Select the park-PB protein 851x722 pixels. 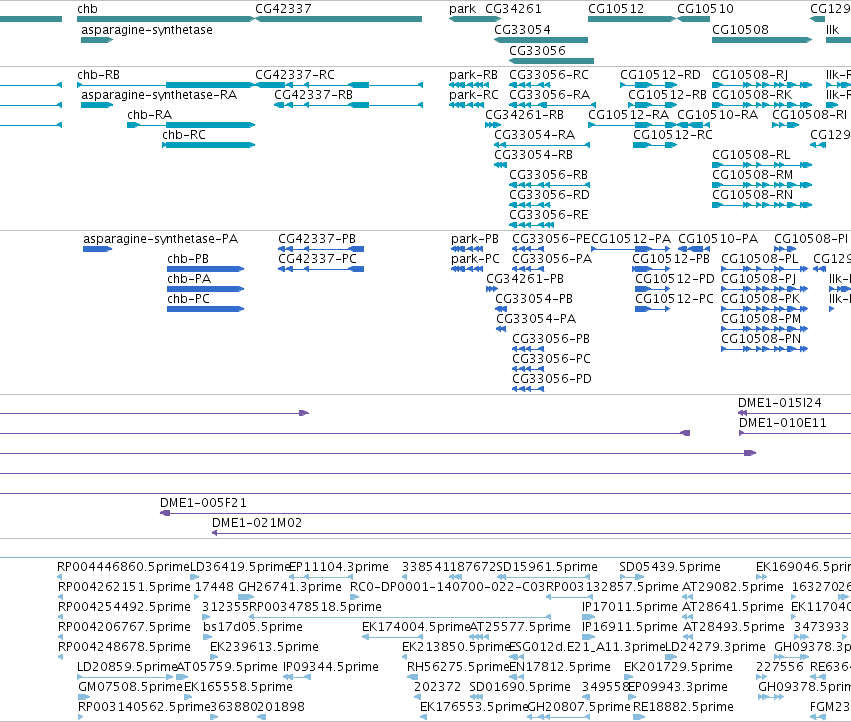467,249
